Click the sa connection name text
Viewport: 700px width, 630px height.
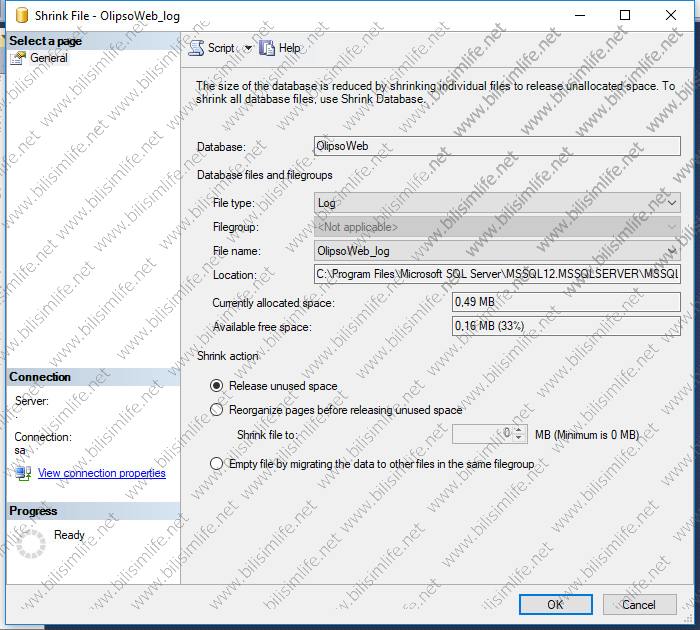(x=20, y=451)
